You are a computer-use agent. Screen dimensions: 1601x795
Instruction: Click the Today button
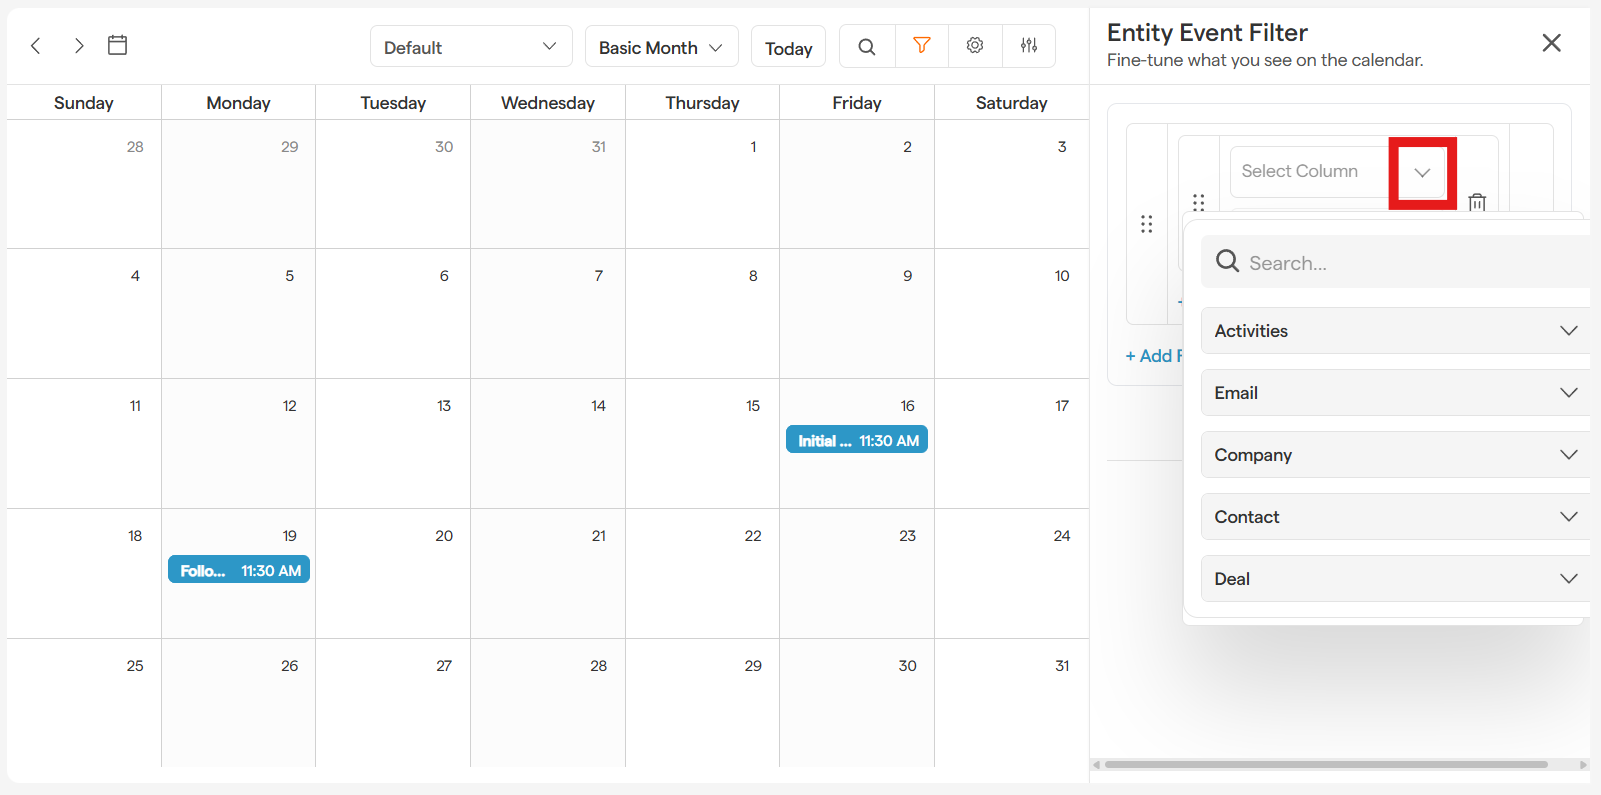(x=788, y=48)
